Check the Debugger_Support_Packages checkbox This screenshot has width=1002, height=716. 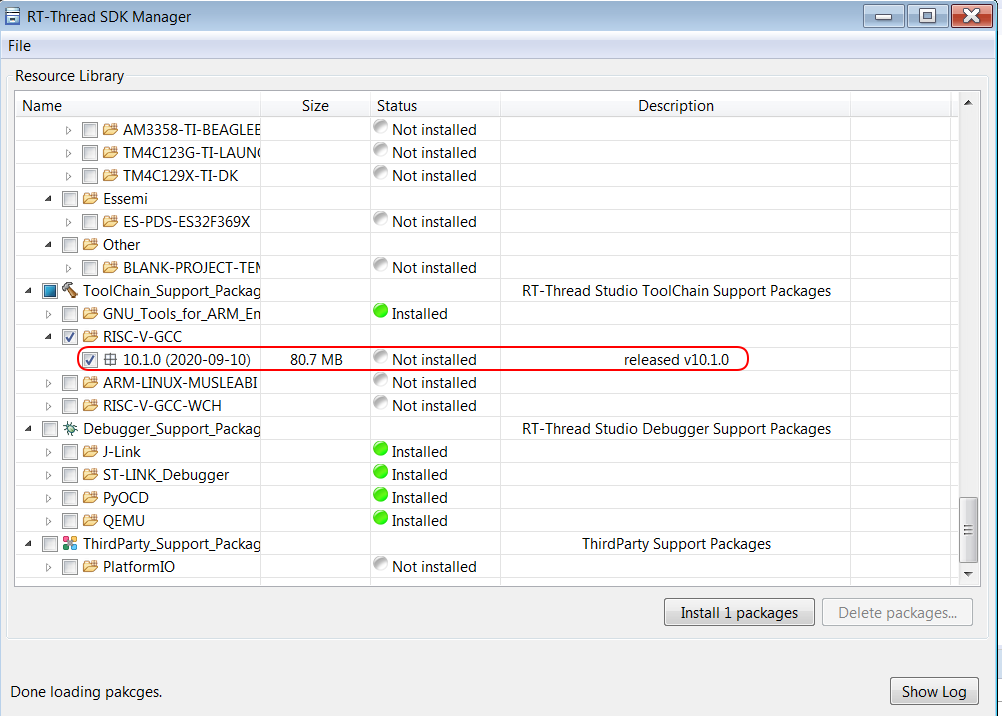pyautogui.click(x=50, y=429)
